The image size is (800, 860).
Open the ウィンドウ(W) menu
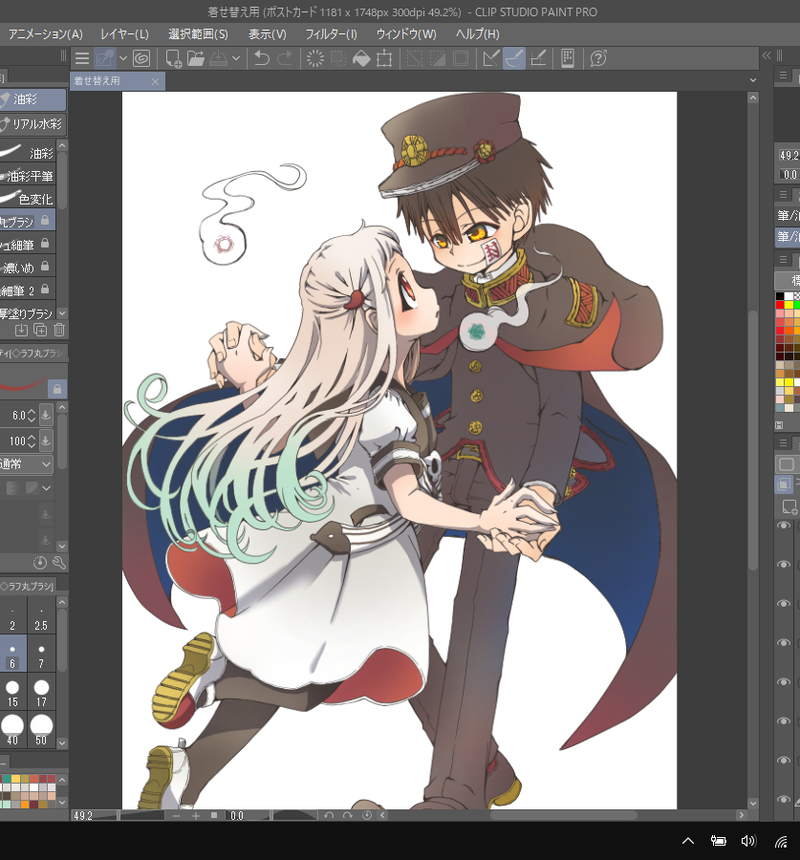(x=406, y=35)
